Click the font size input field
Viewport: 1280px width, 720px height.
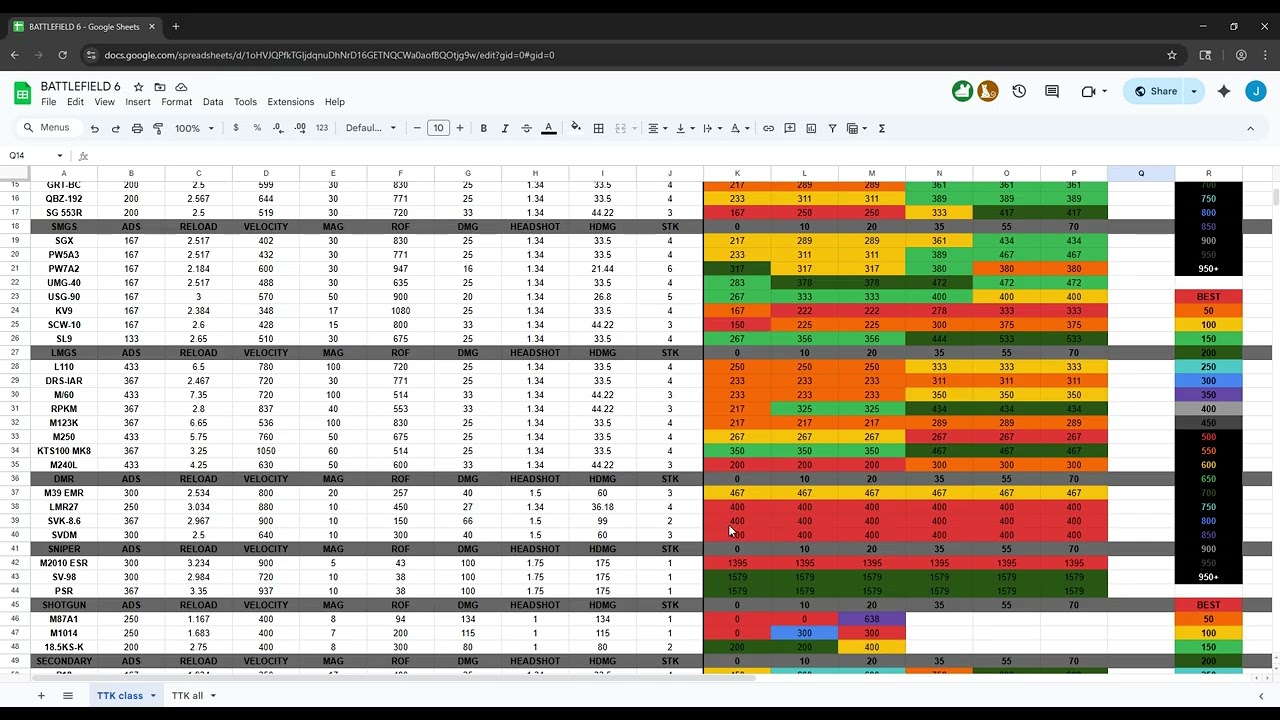[x=438, y=128]
